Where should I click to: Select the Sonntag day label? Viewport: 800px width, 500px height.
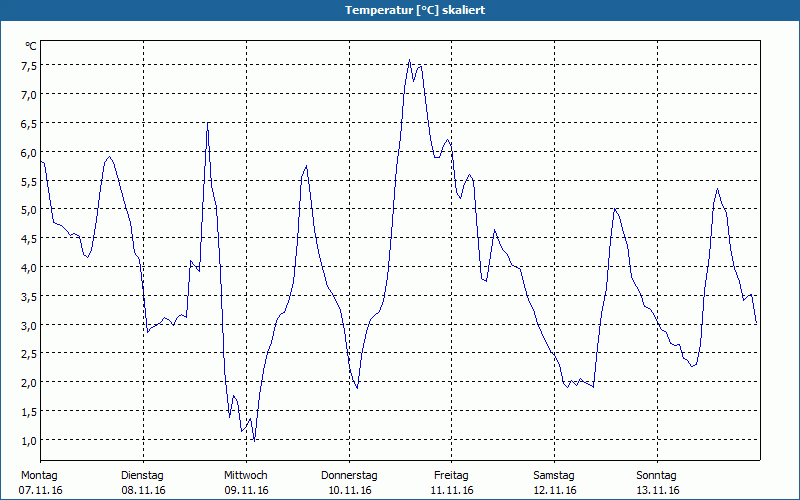[657, 475]
